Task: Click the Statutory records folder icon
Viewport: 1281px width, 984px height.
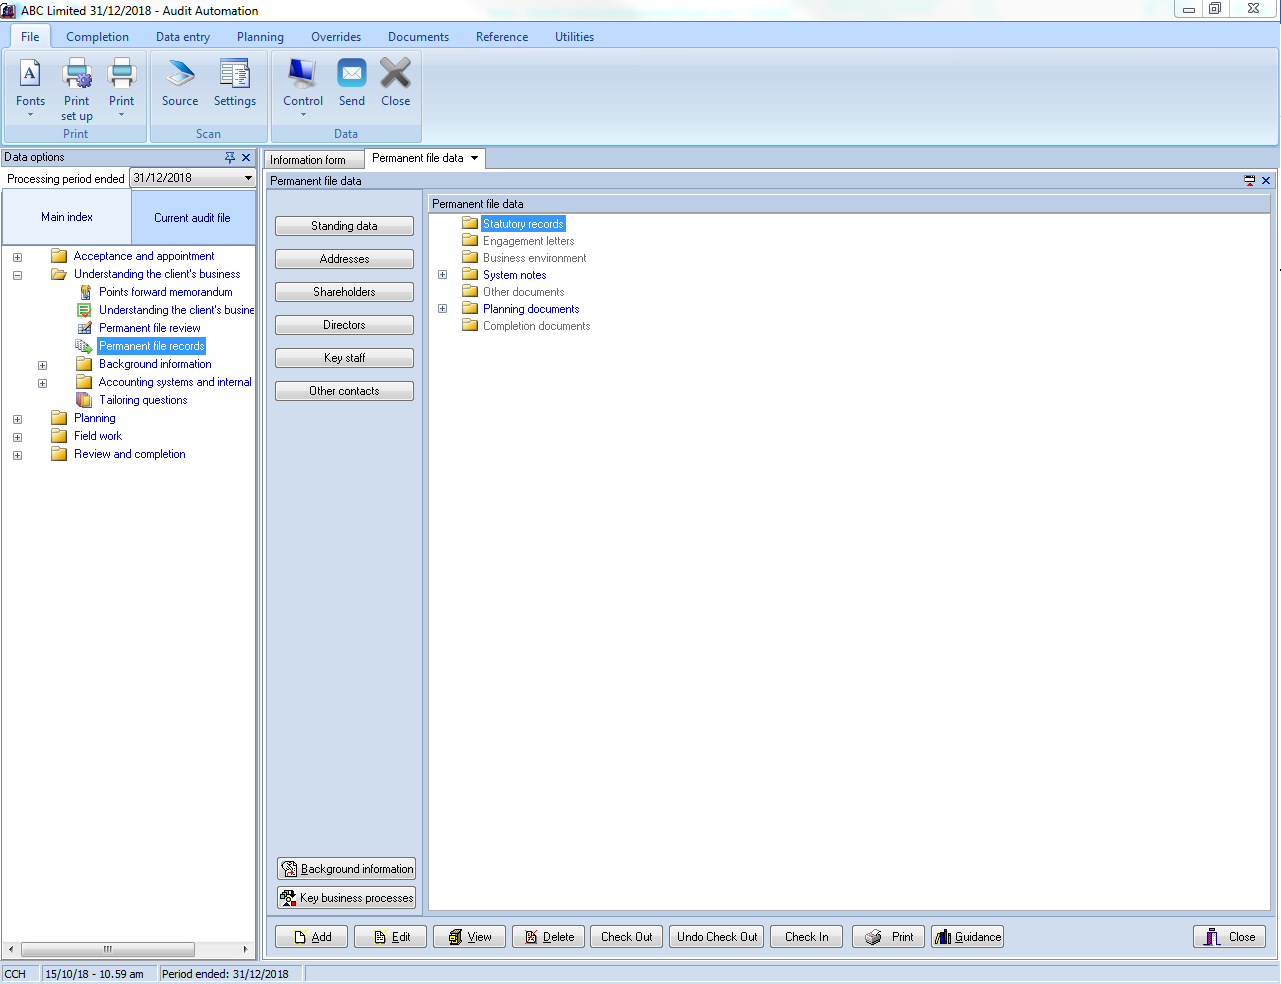Action: (x=470, y=223)
